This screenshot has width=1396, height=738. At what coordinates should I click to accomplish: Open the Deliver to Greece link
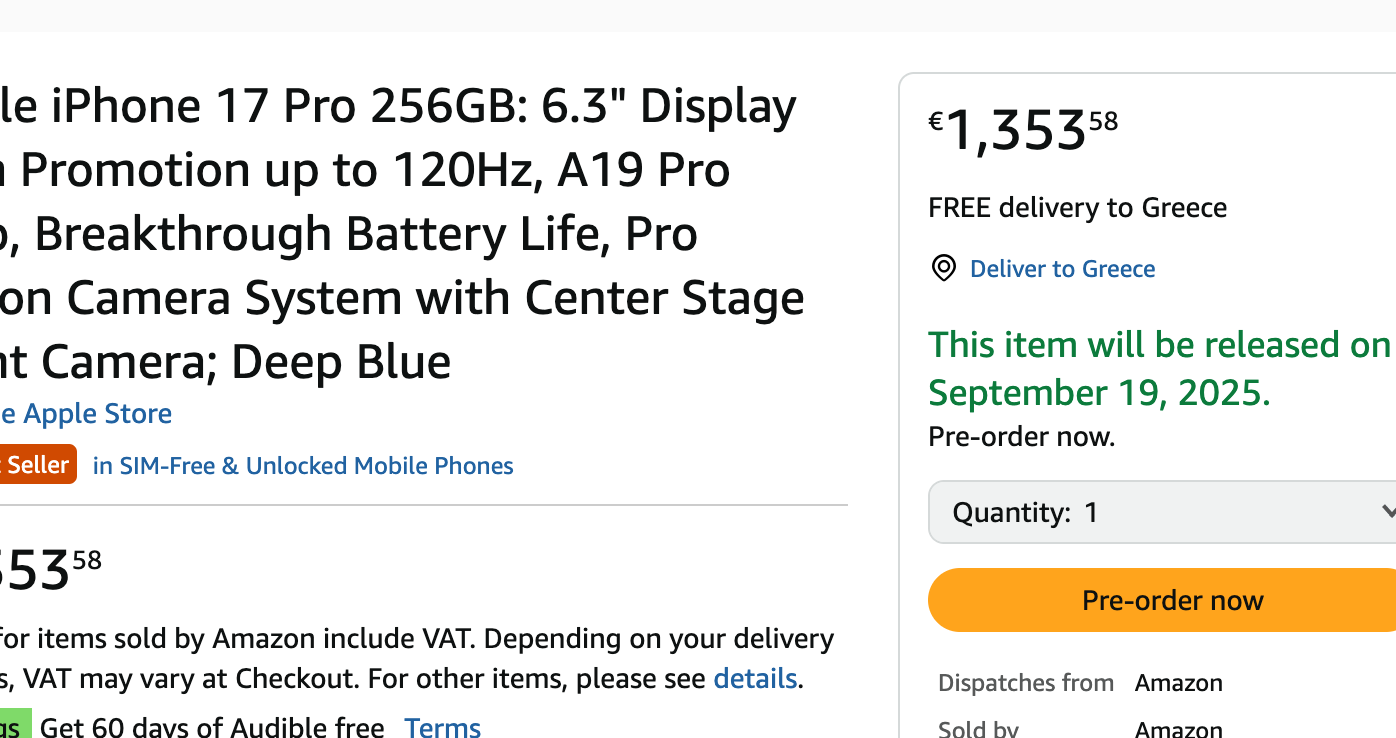tap(1062, 268)
